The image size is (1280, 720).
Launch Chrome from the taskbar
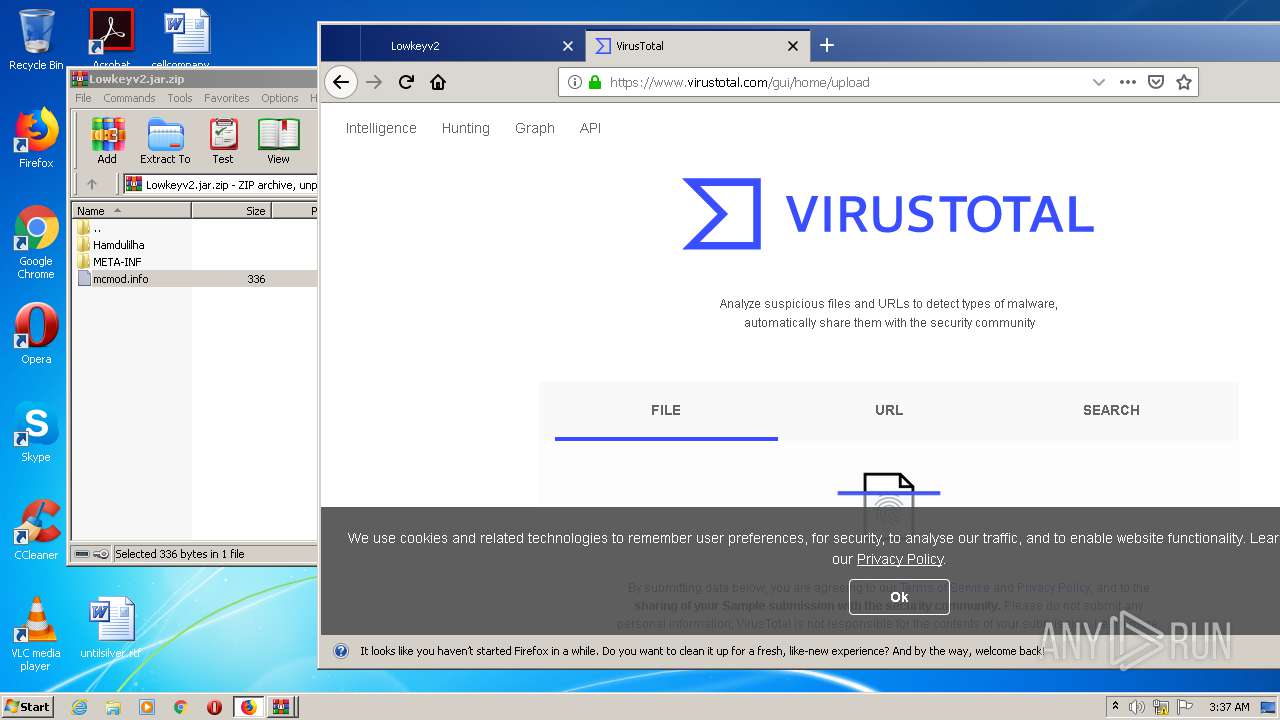pyautogui.click(x=181, y=707)
